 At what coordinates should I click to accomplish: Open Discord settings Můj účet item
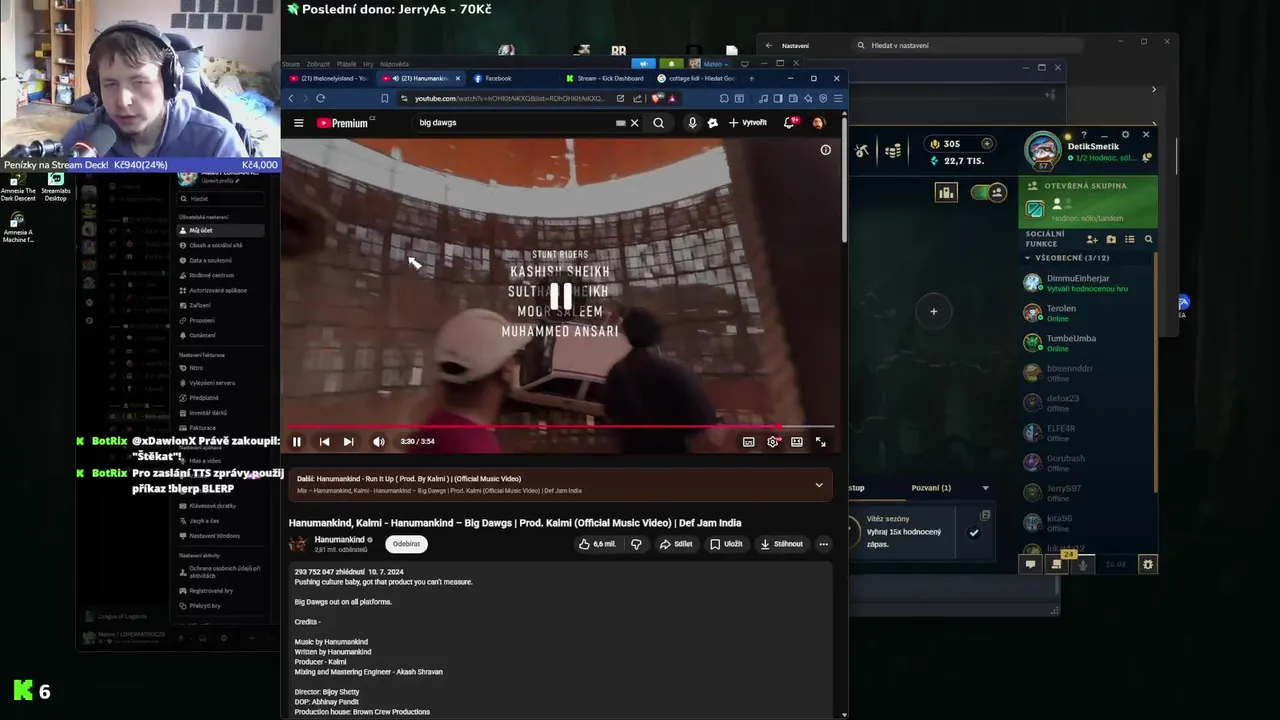click(220, 230)
